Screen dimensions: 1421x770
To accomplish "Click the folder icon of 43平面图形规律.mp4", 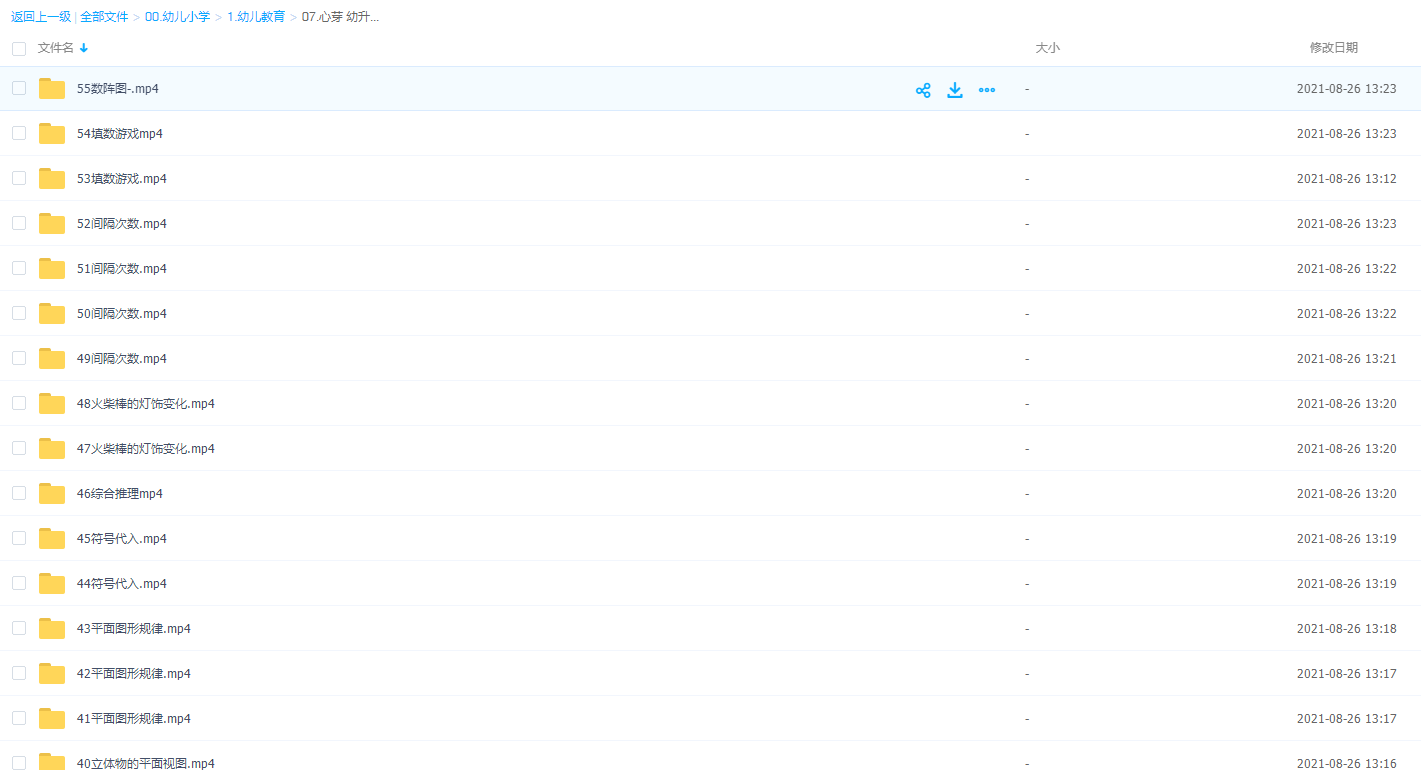I will click(x=52, y=628).
